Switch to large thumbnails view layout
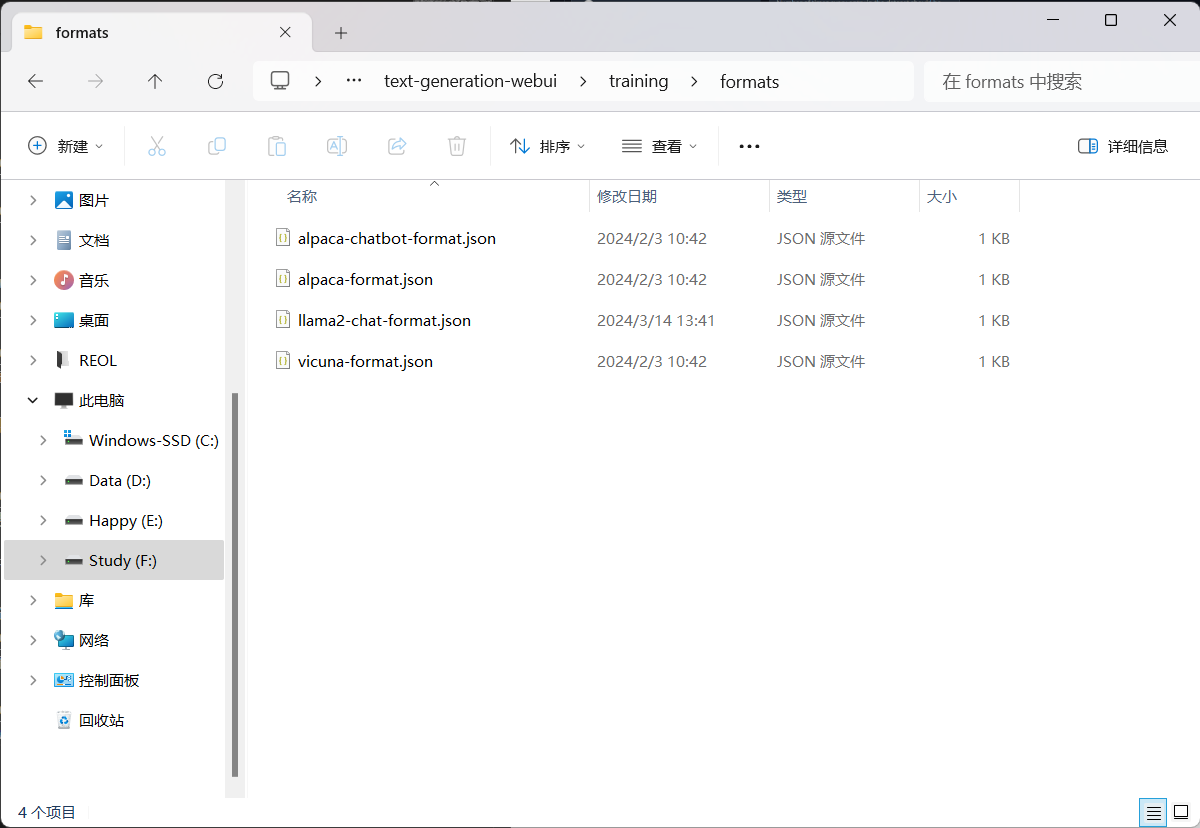This screenshot has width=1200, height=828. click(x=1181, y=812)
